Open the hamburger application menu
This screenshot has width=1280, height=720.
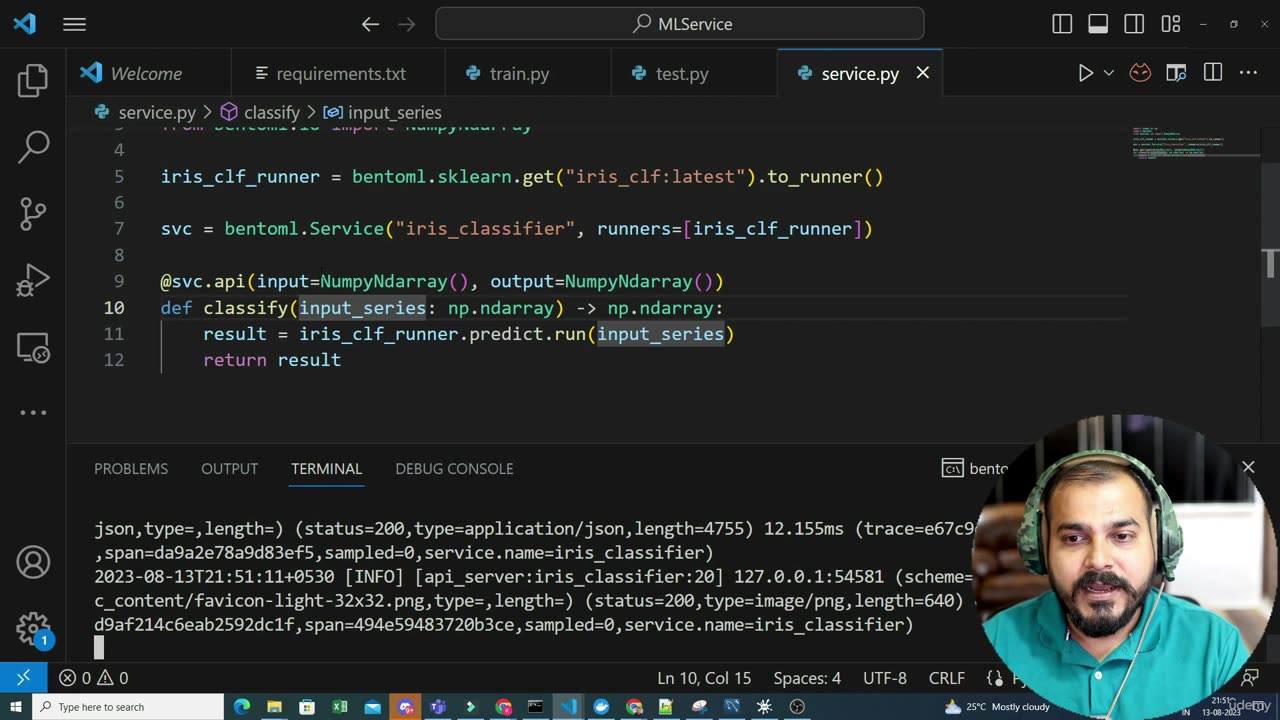click(x=75, y=24)
